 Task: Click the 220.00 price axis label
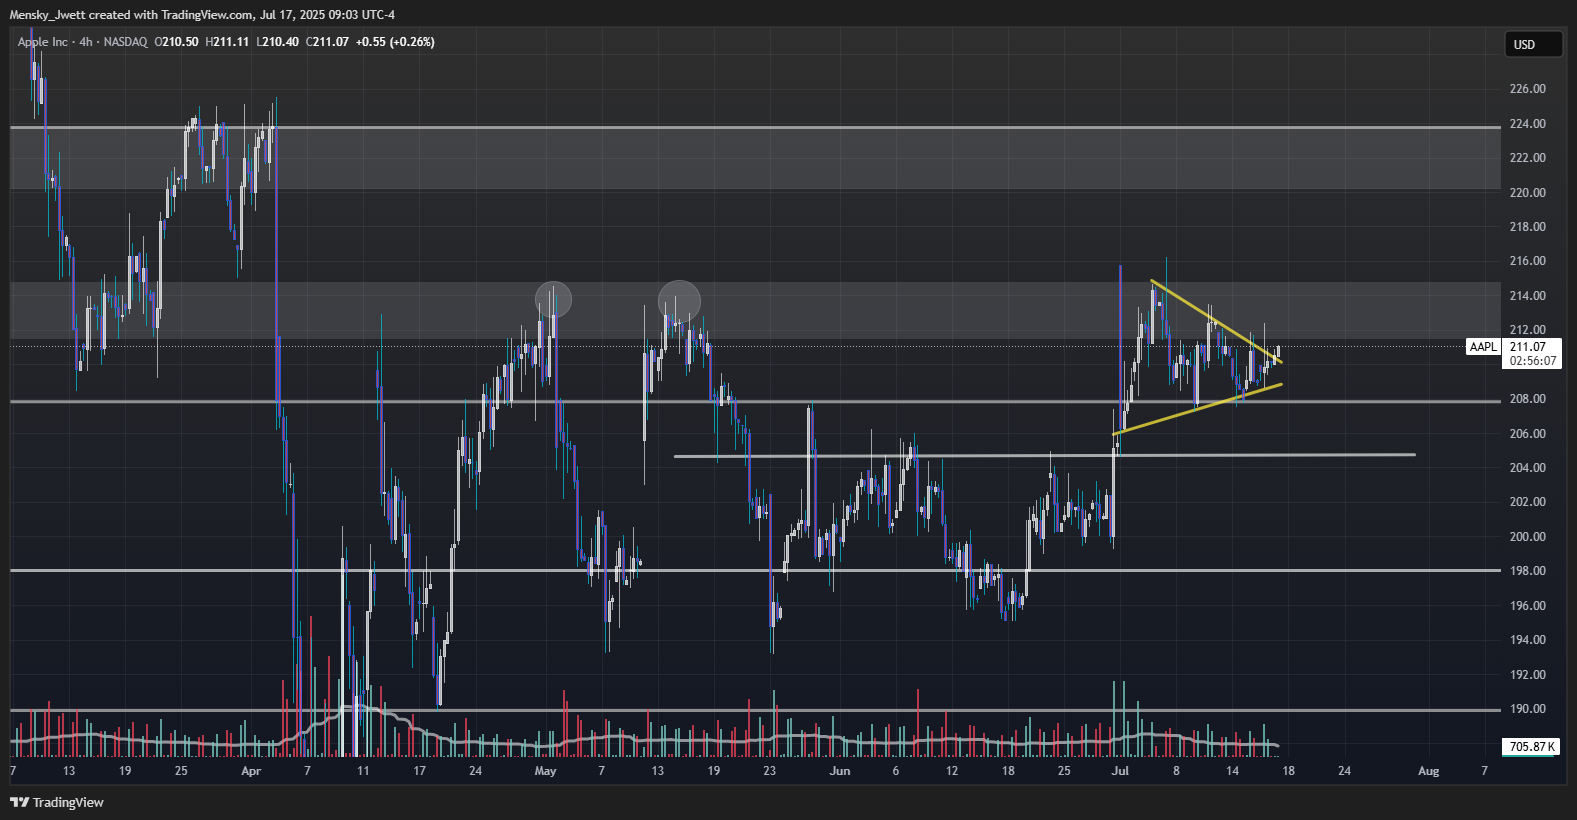(1527, 193)
